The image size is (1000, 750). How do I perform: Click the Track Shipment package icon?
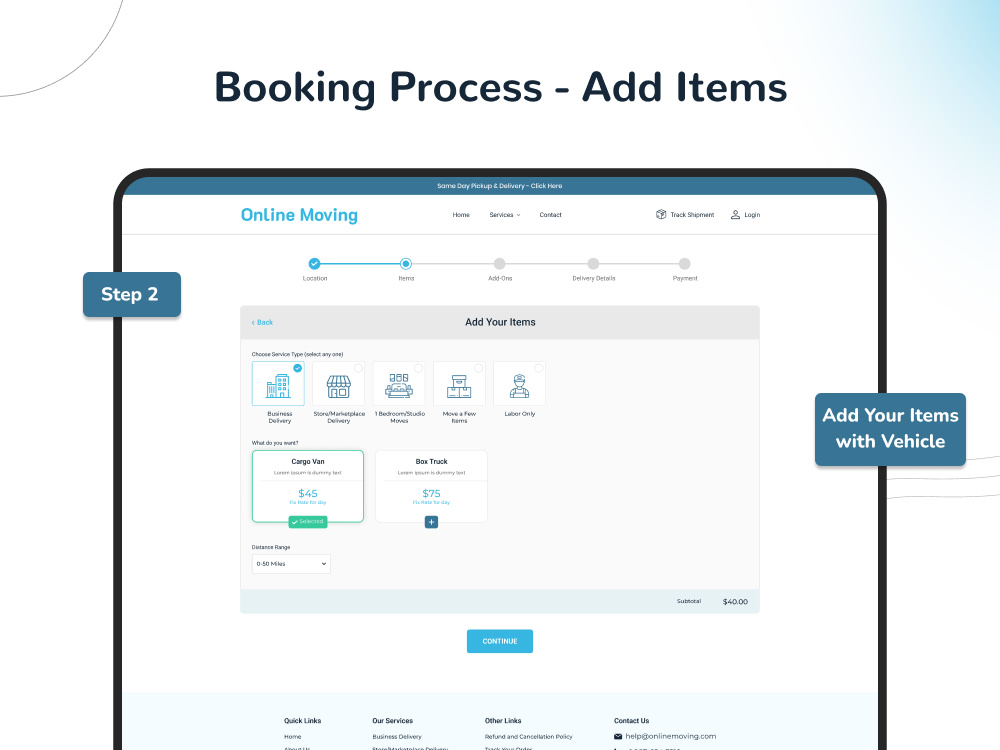pyautogui.click(x=661, y=214)
